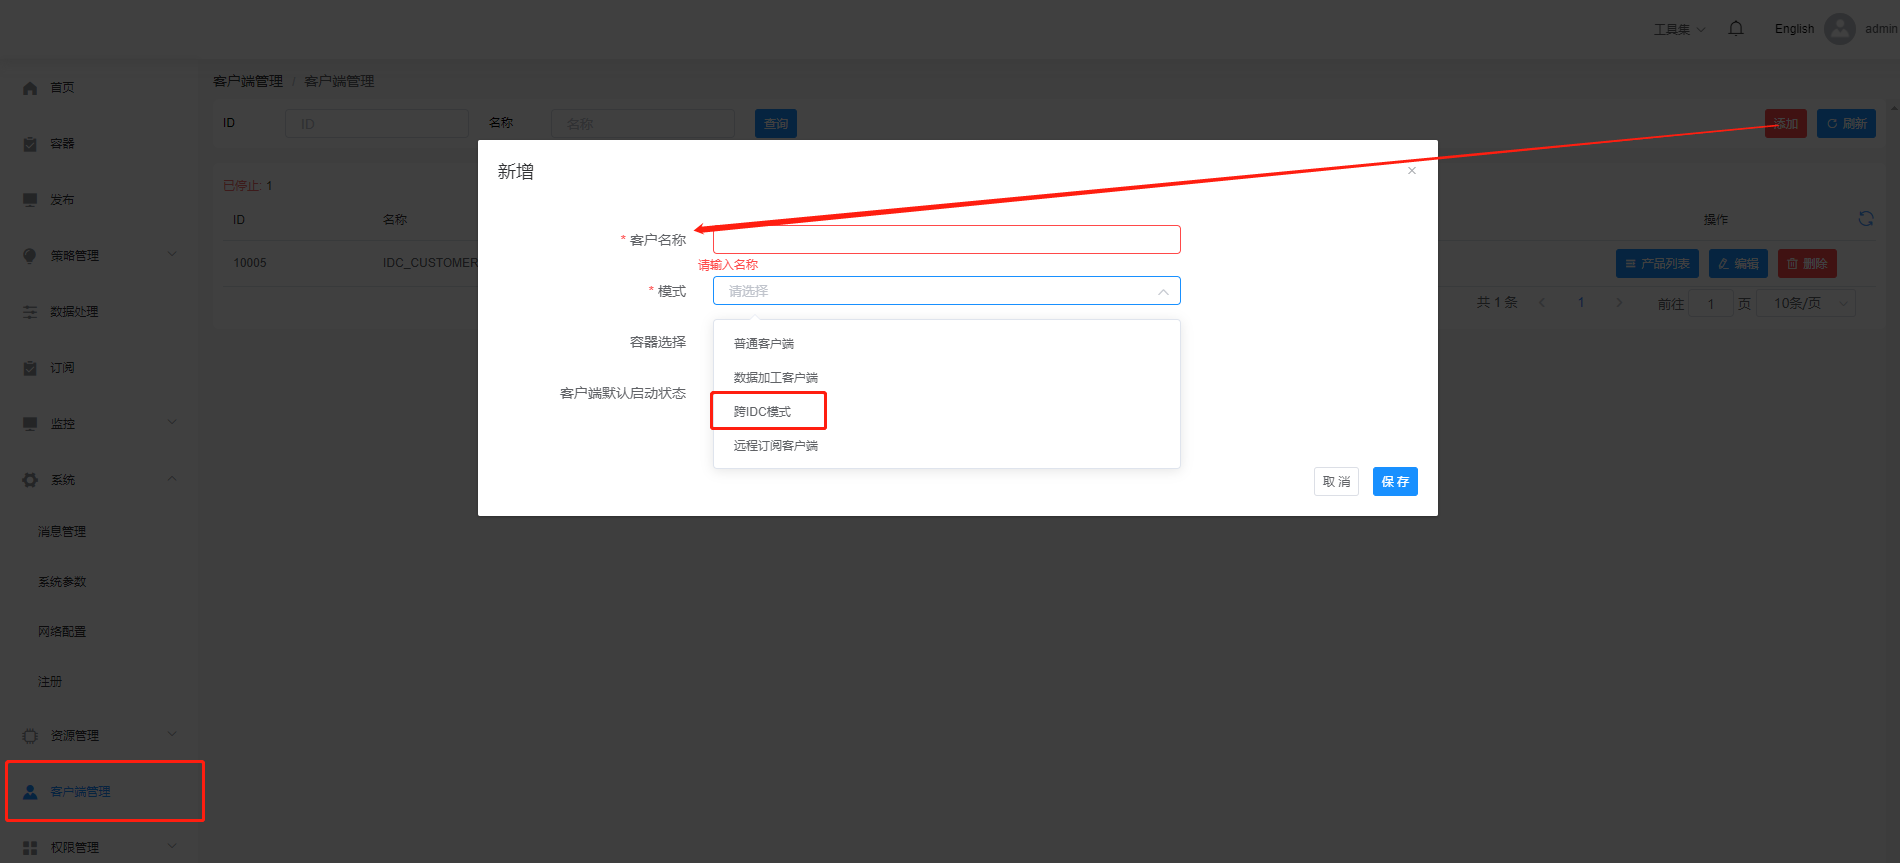
Task: Expand the 工具集 dropdown menu
Action: (x=1679, y=29)
